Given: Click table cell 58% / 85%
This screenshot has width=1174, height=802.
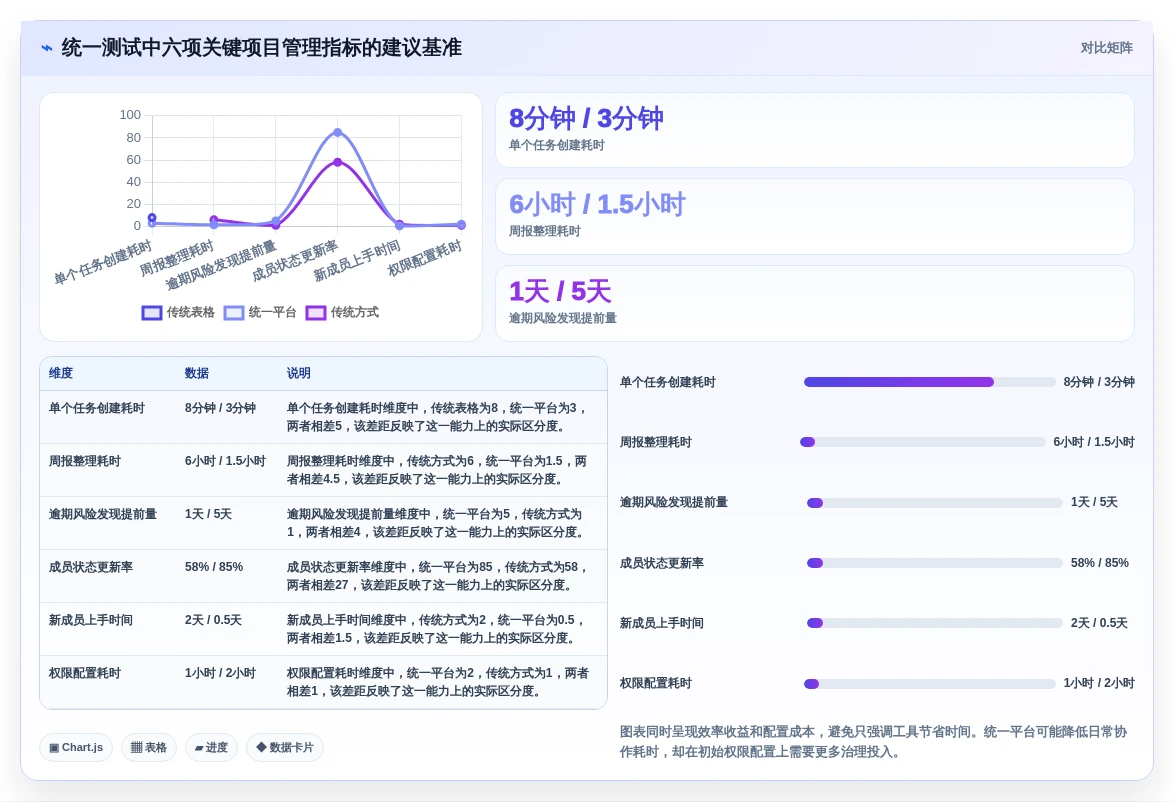Looking at the screenshot, I should pyautogui.click(x=214, y=567).
